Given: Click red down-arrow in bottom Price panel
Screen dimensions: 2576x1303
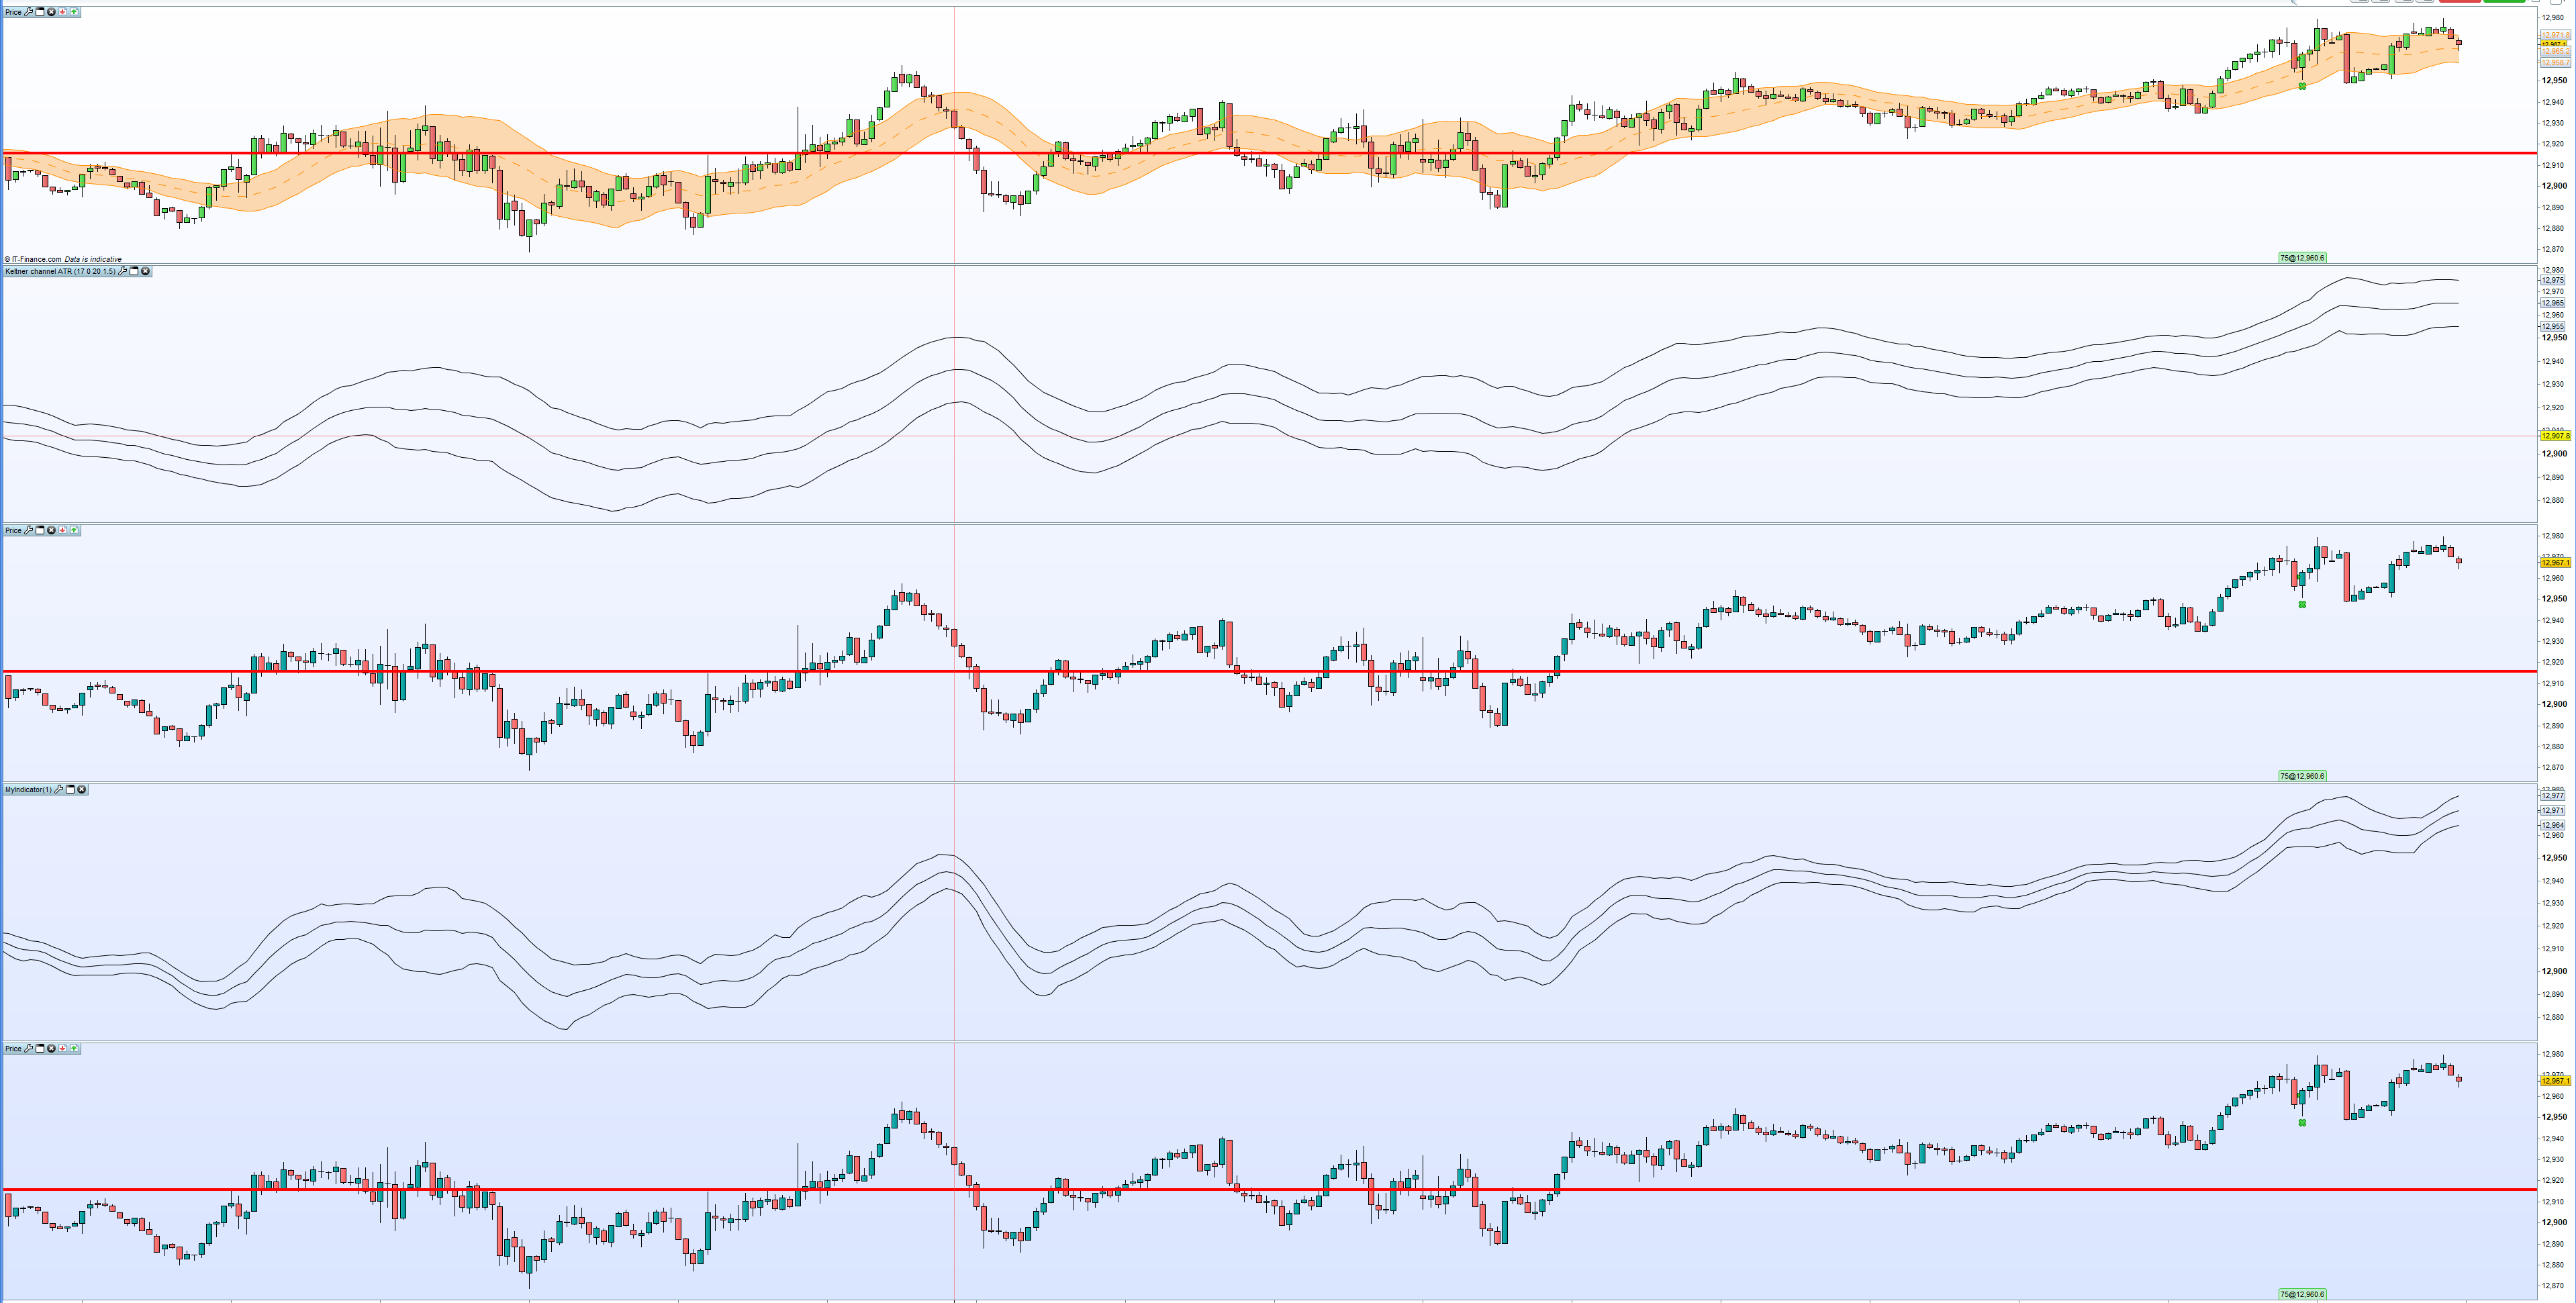Looking at the screenshot, I should 63,1048.
